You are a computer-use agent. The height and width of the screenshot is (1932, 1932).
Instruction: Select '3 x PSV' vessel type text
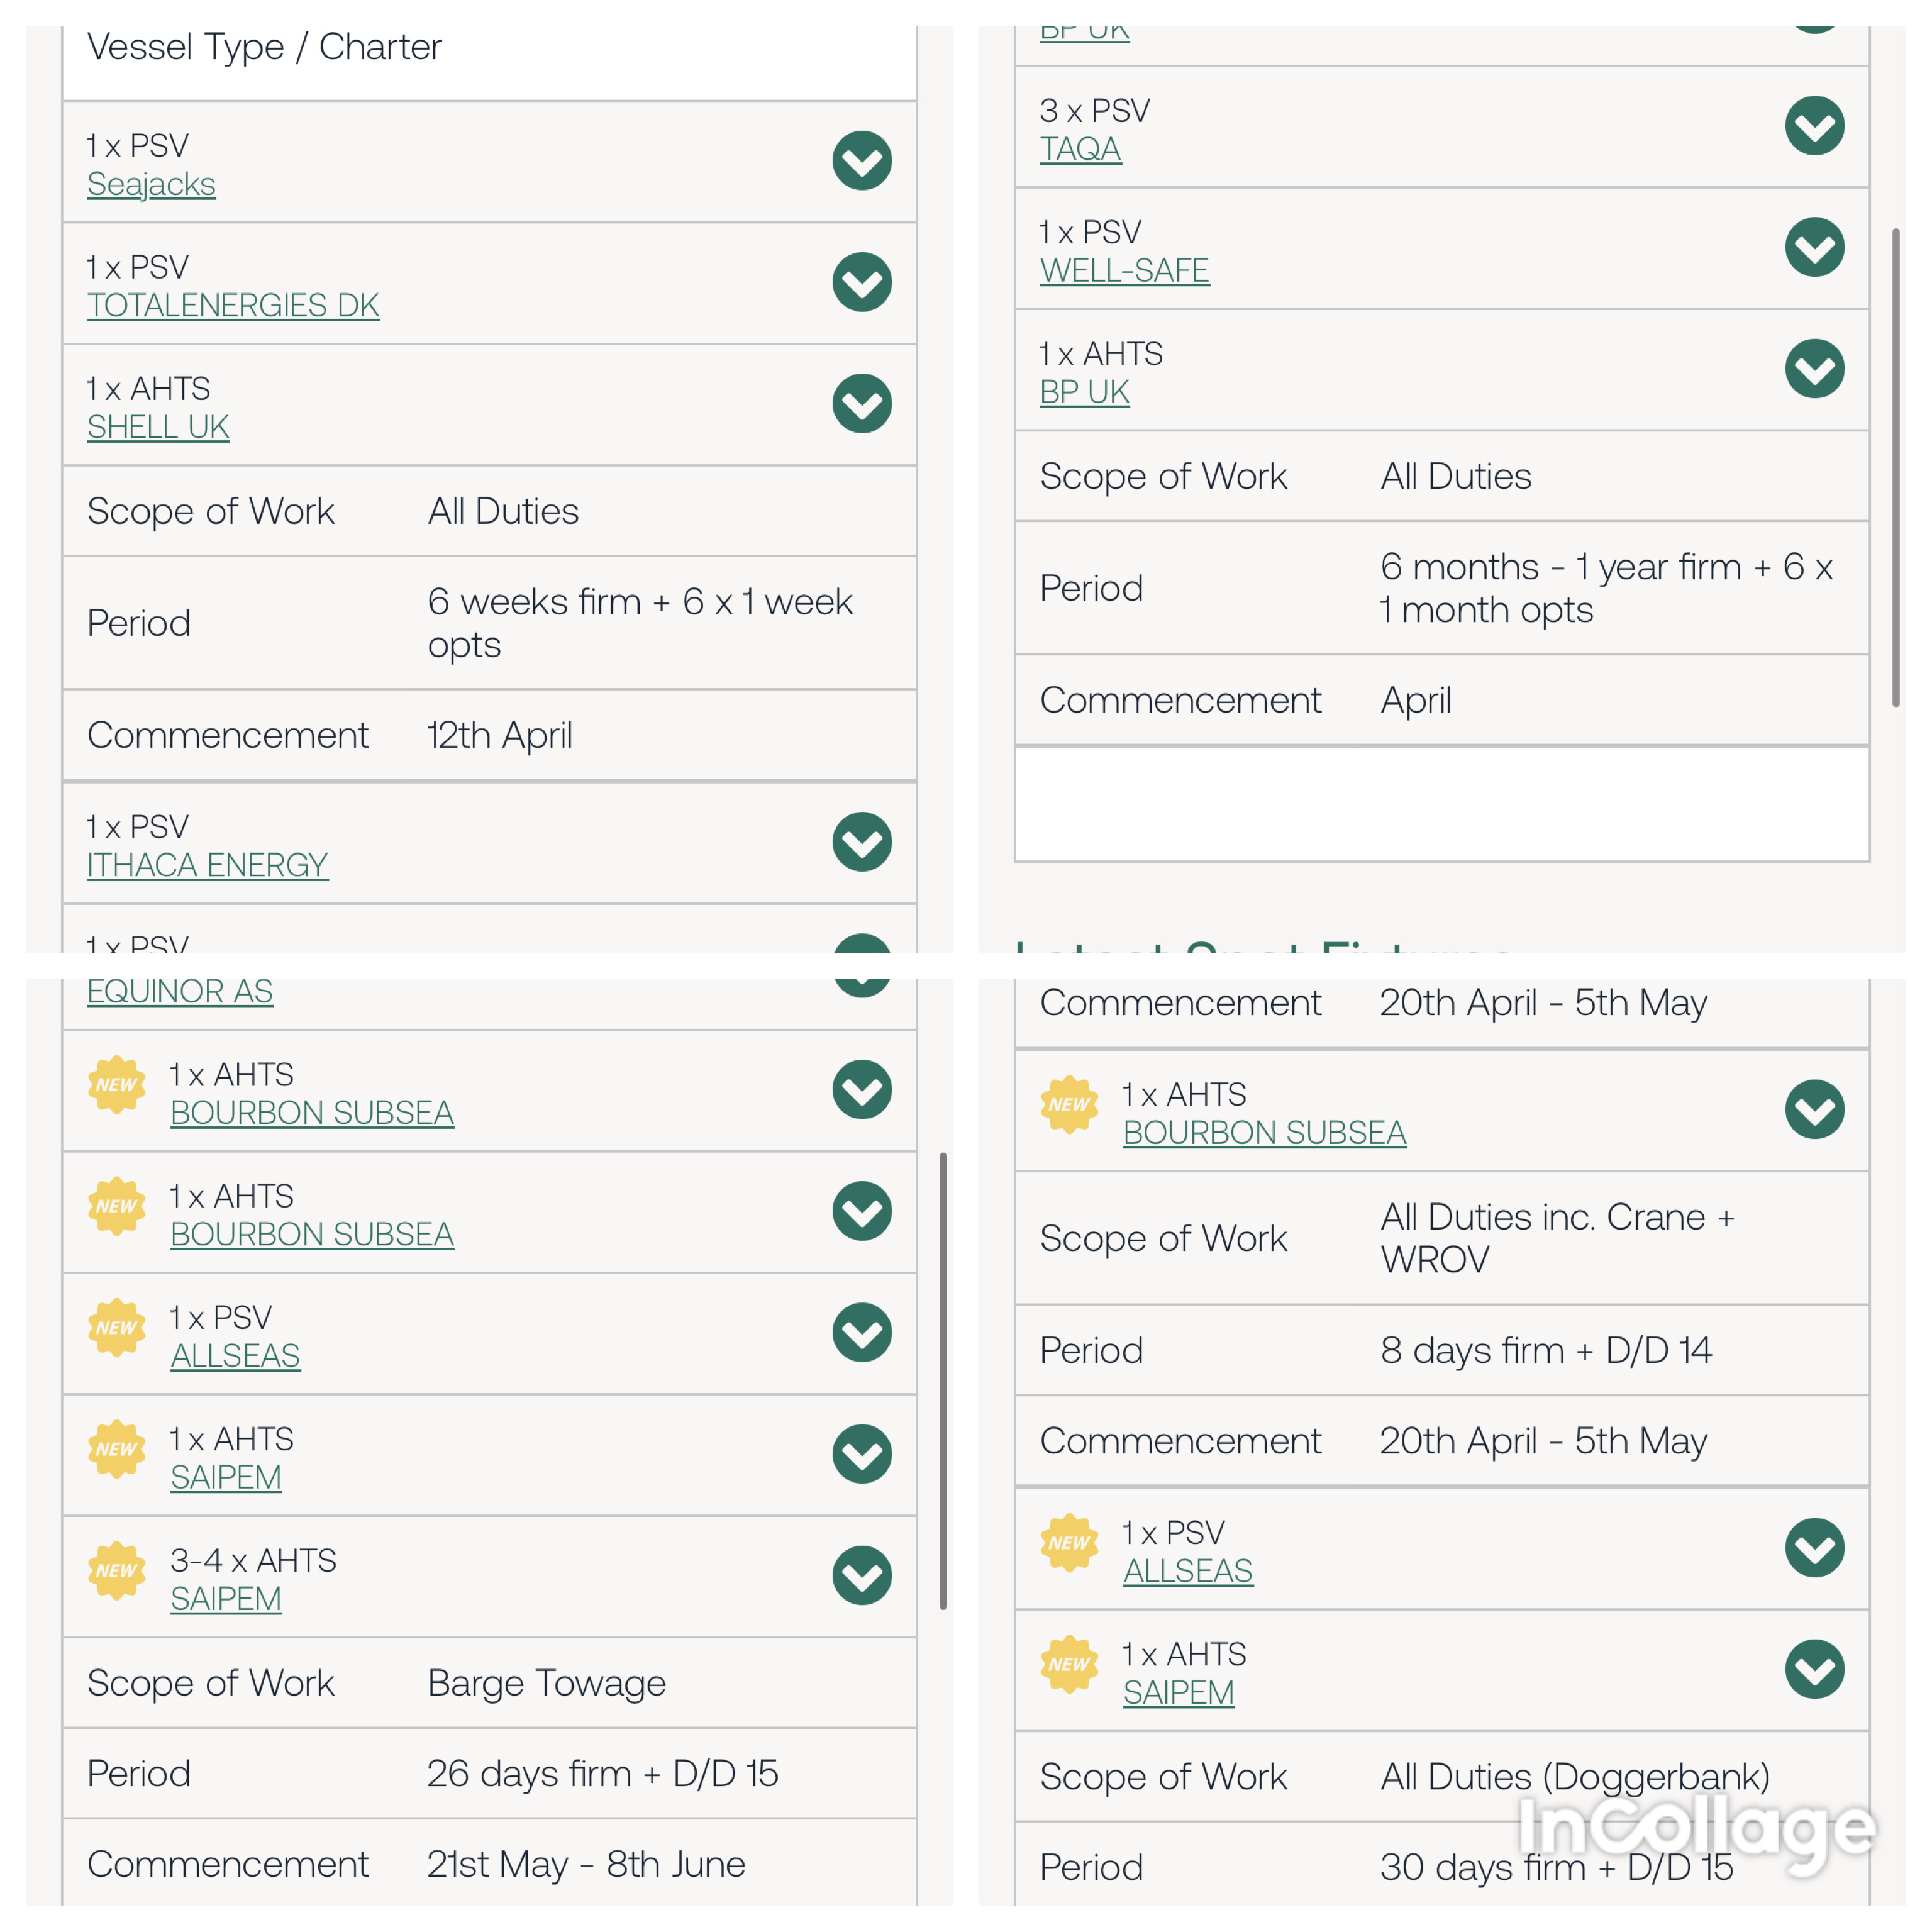(1095, 111)
